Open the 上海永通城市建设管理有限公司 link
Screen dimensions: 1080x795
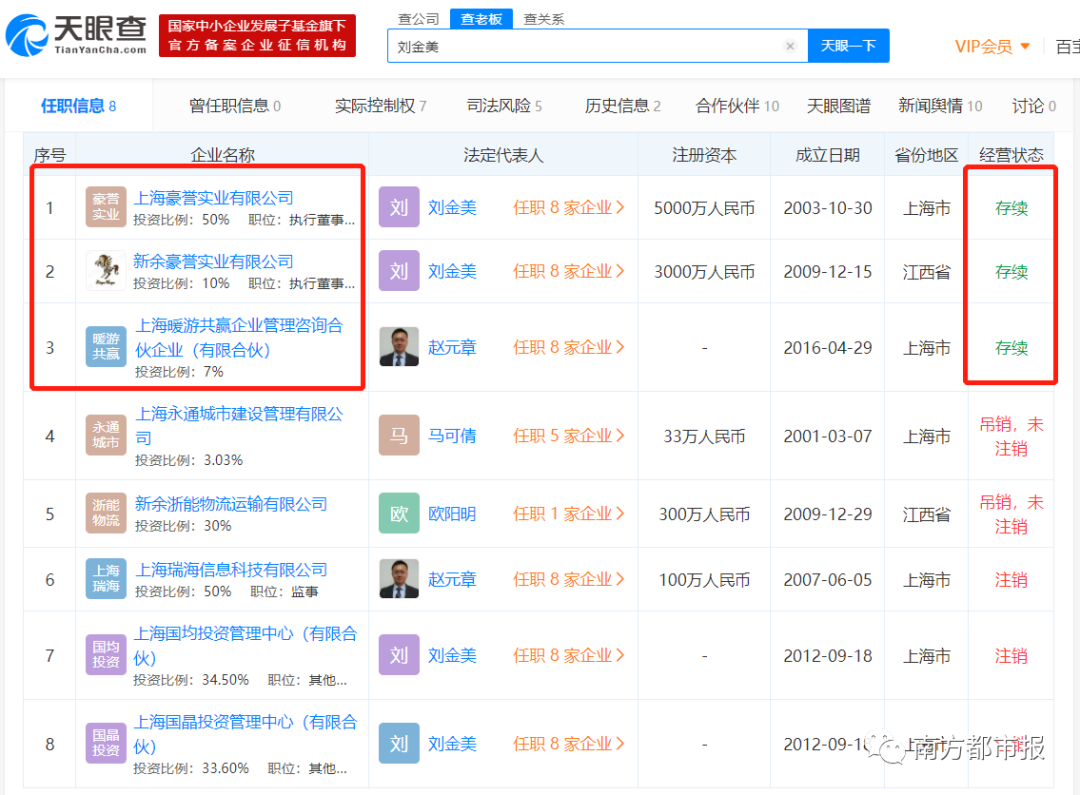click(x=238, y=426)
